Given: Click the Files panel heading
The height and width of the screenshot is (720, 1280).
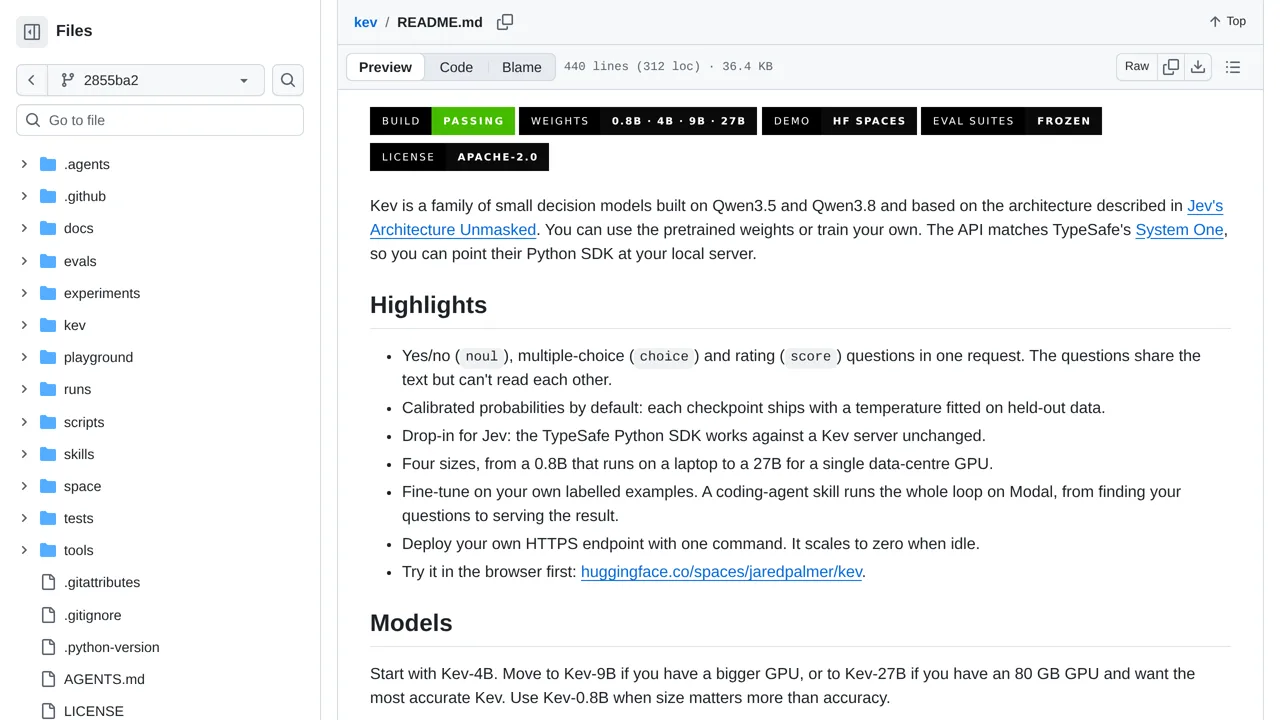Looking at the screenshot, I should [74, 31].
